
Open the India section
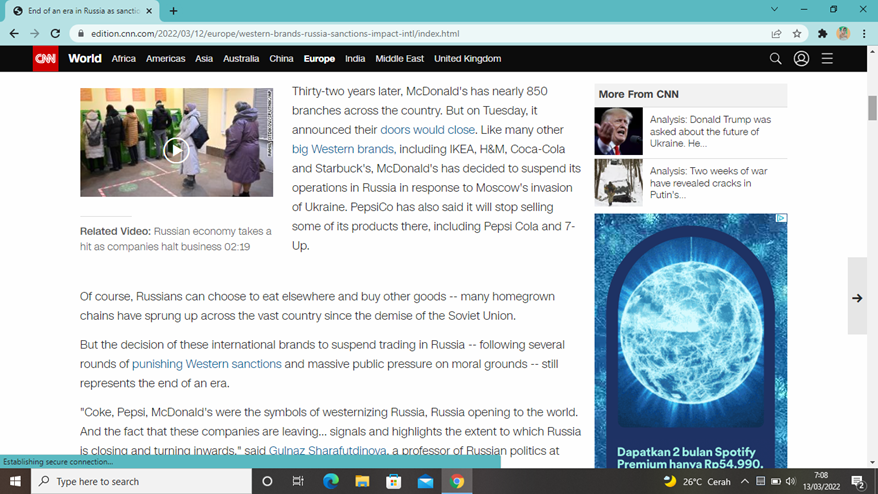pyautogui.click(x=355, y=59)
